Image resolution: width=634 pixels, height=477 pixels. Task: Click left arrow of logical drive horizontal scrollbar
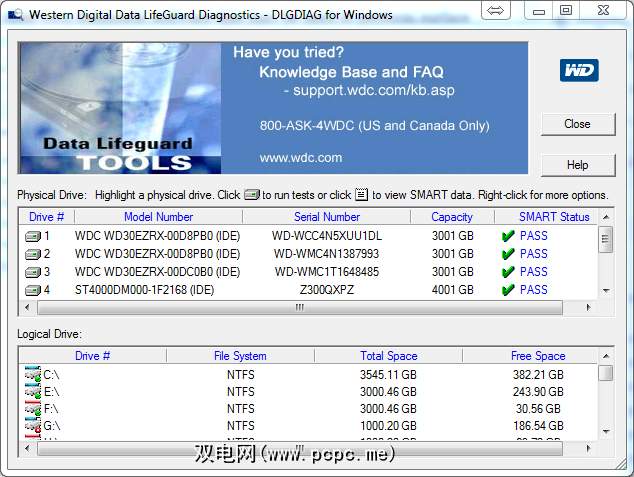tap(27, 448)
